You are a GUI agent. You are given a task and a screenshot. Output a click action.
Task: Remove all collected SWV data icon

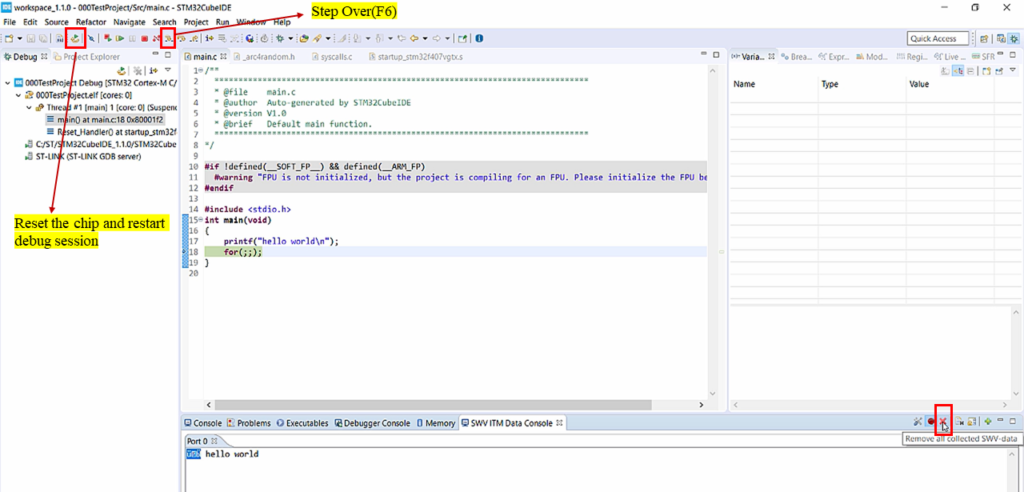tap(942, 421)
